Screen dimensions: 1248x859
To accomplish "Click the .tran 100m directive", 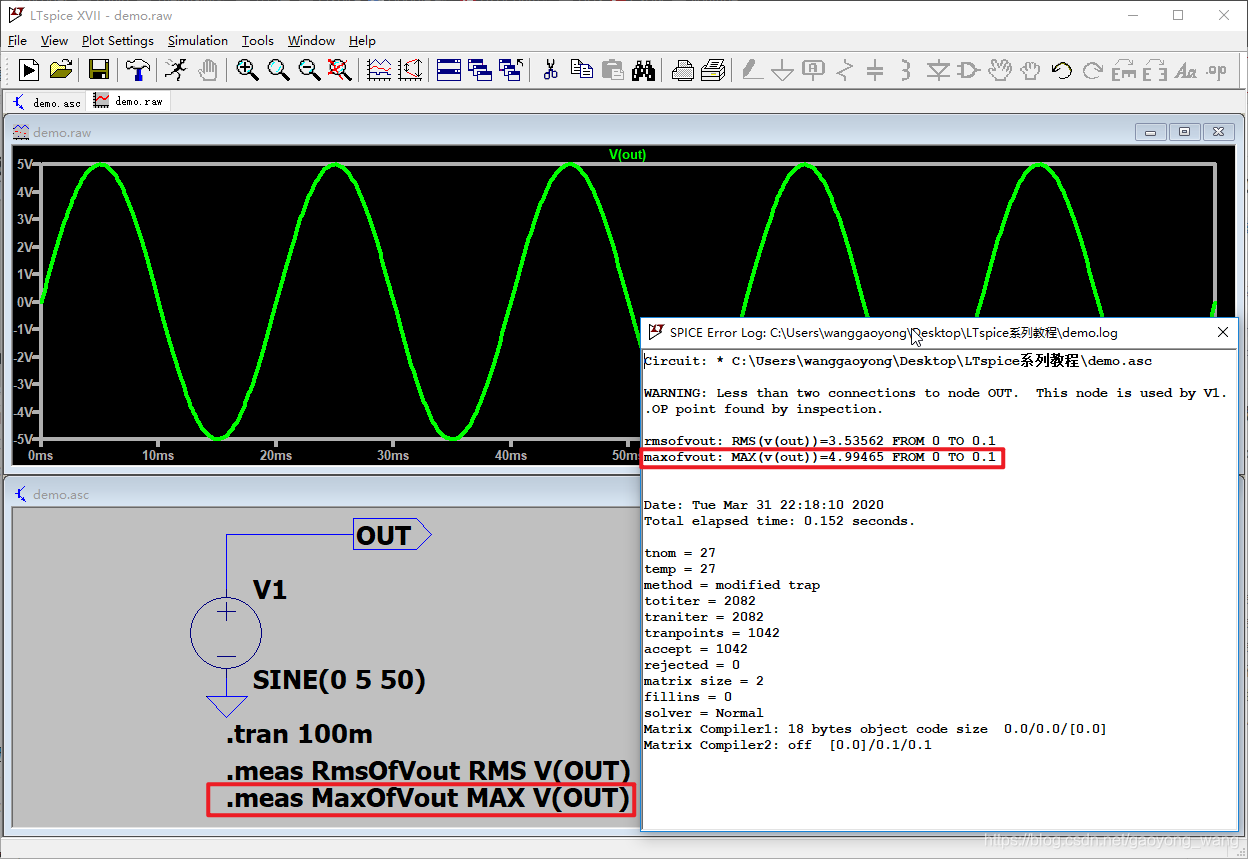I will (x=299, y=734).
